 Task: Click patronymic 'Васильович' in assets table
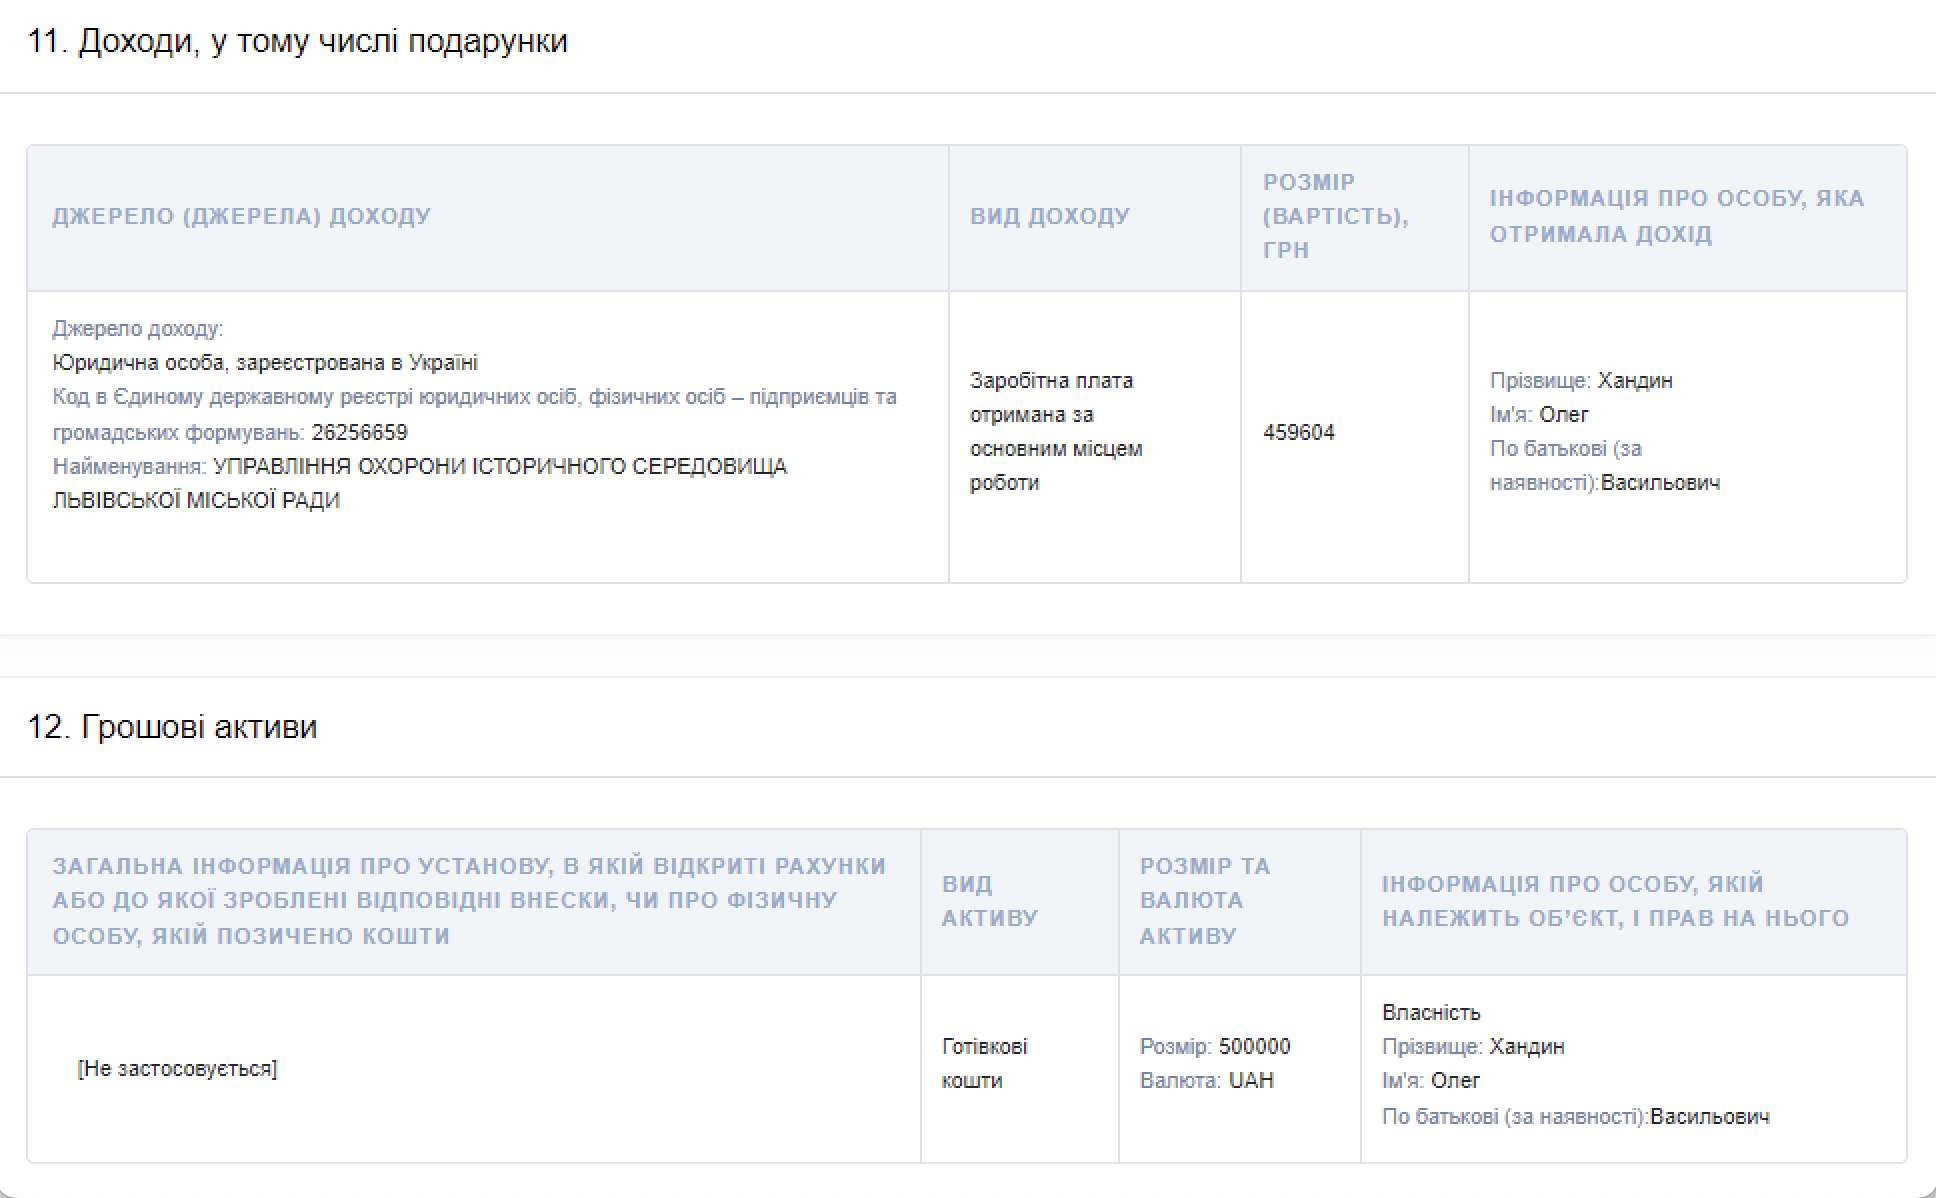[x=1710, y=1116]
